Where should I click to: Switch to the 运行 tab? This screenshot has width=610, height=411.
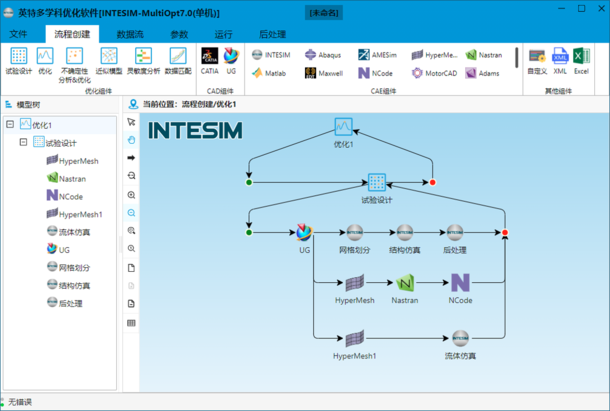click(x=223, y=34)
